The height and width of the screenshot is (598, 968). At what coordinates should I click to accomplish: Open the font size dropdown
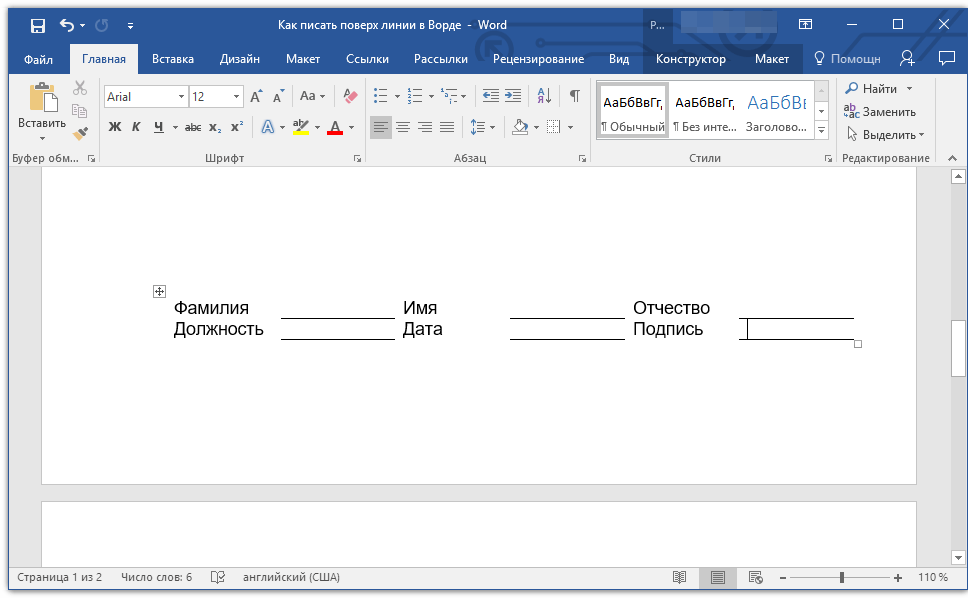237,97
